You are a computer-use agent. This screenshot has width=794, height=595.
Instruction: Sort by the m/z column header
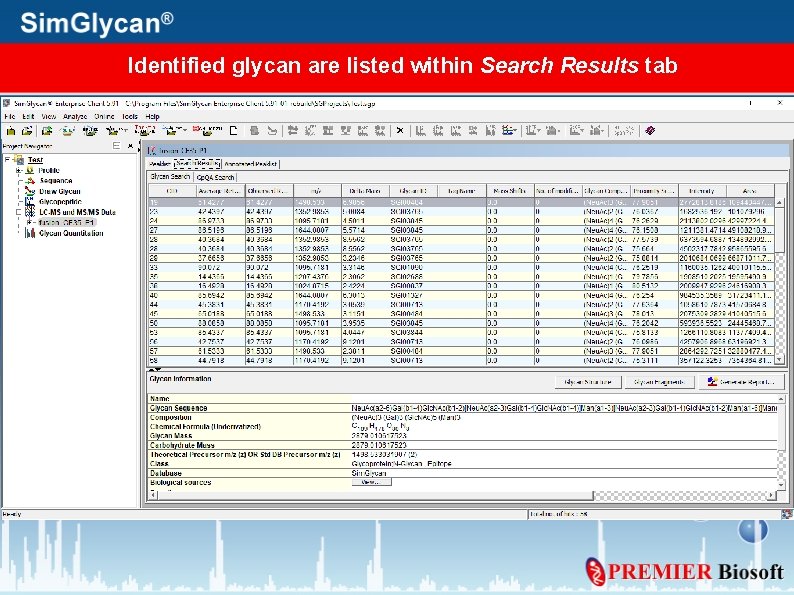(317, 191)
